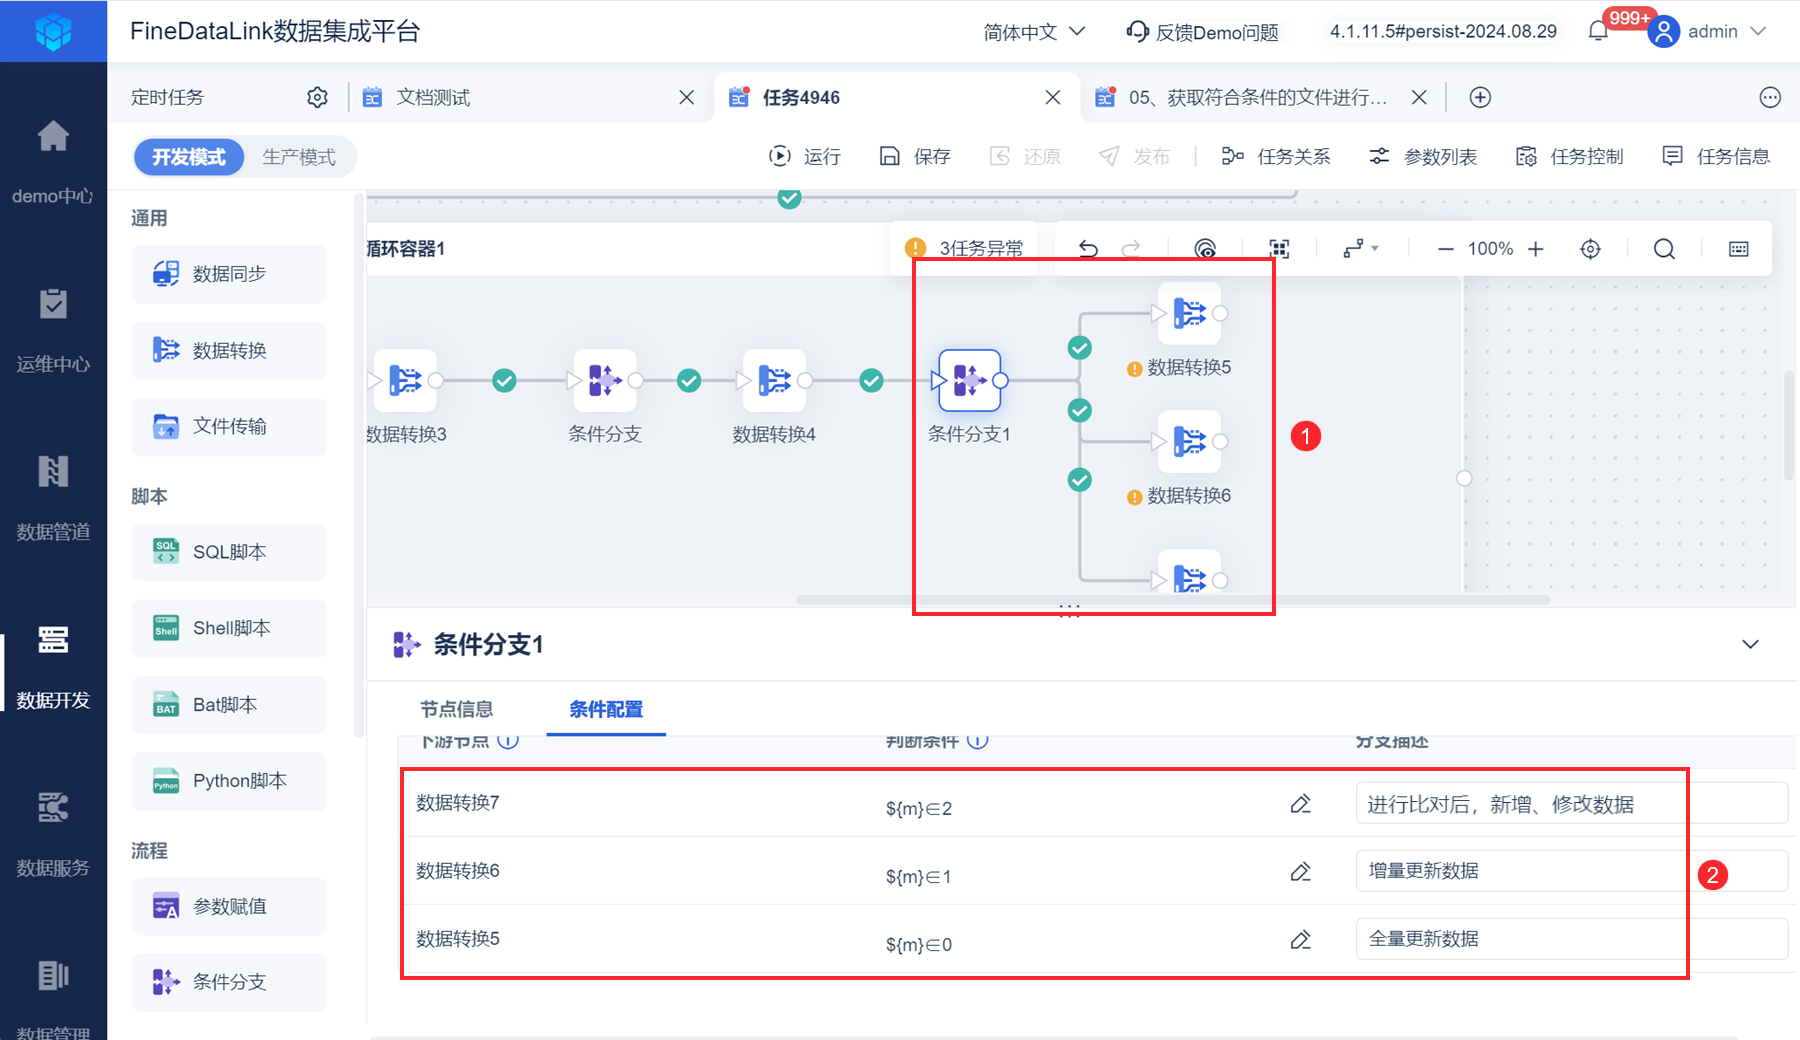The width and height of the screenshot is (1800, 1040).
Task: Select the 数据同步 component
Action: coord(229,274)
